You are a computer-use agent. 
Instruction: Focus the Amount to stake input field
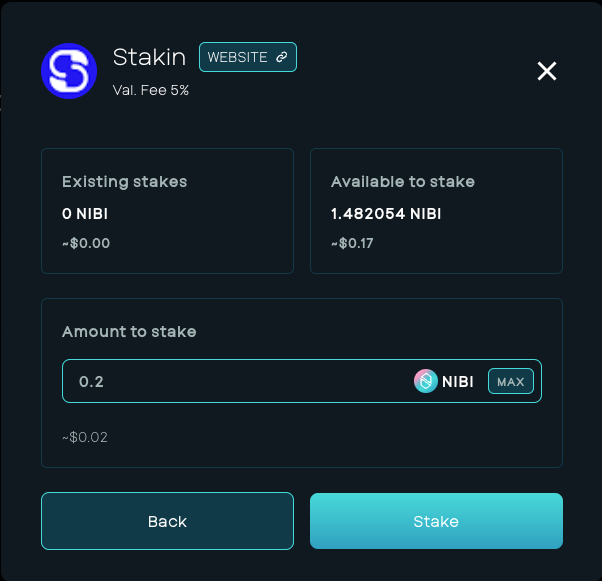pyautogui.click(x=238, y=381)
